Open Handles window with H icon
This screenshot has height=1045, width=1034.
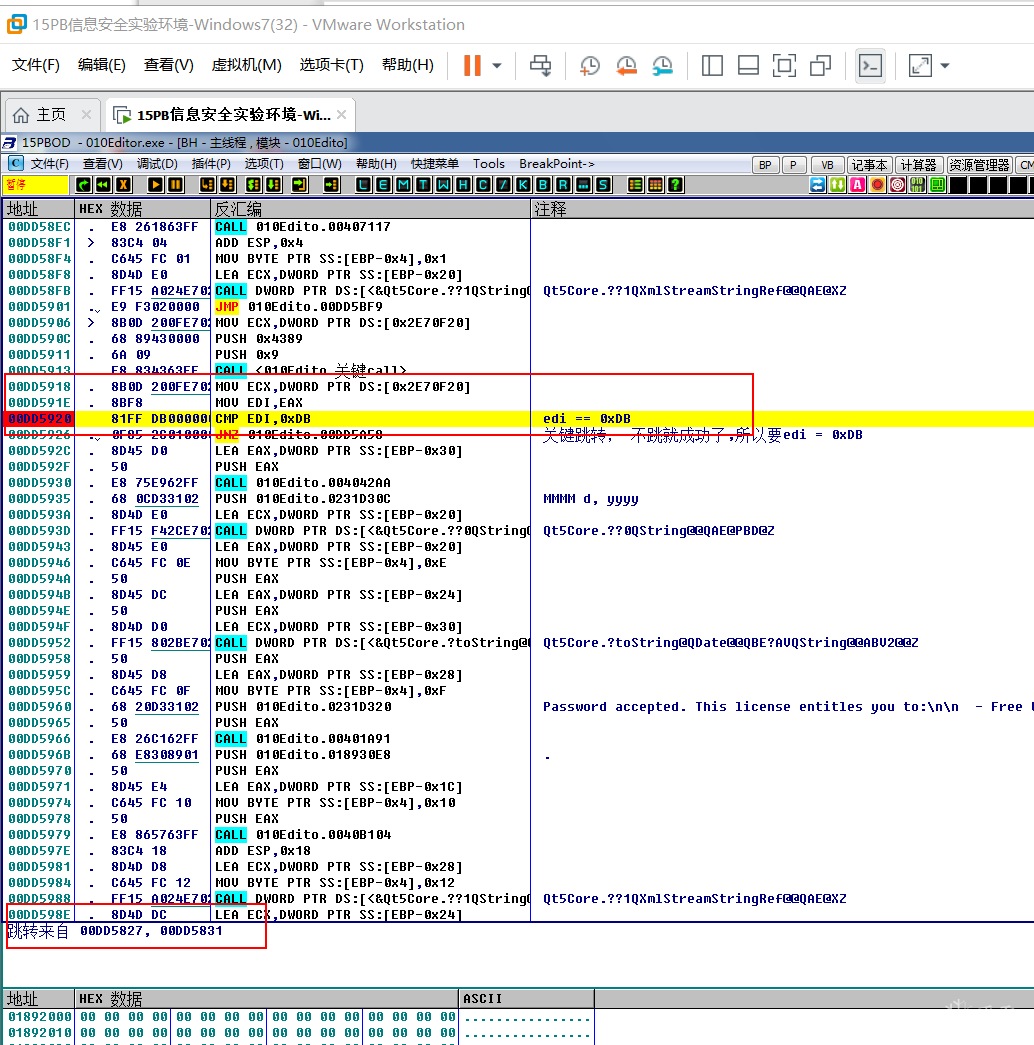(x=463, y=185)
